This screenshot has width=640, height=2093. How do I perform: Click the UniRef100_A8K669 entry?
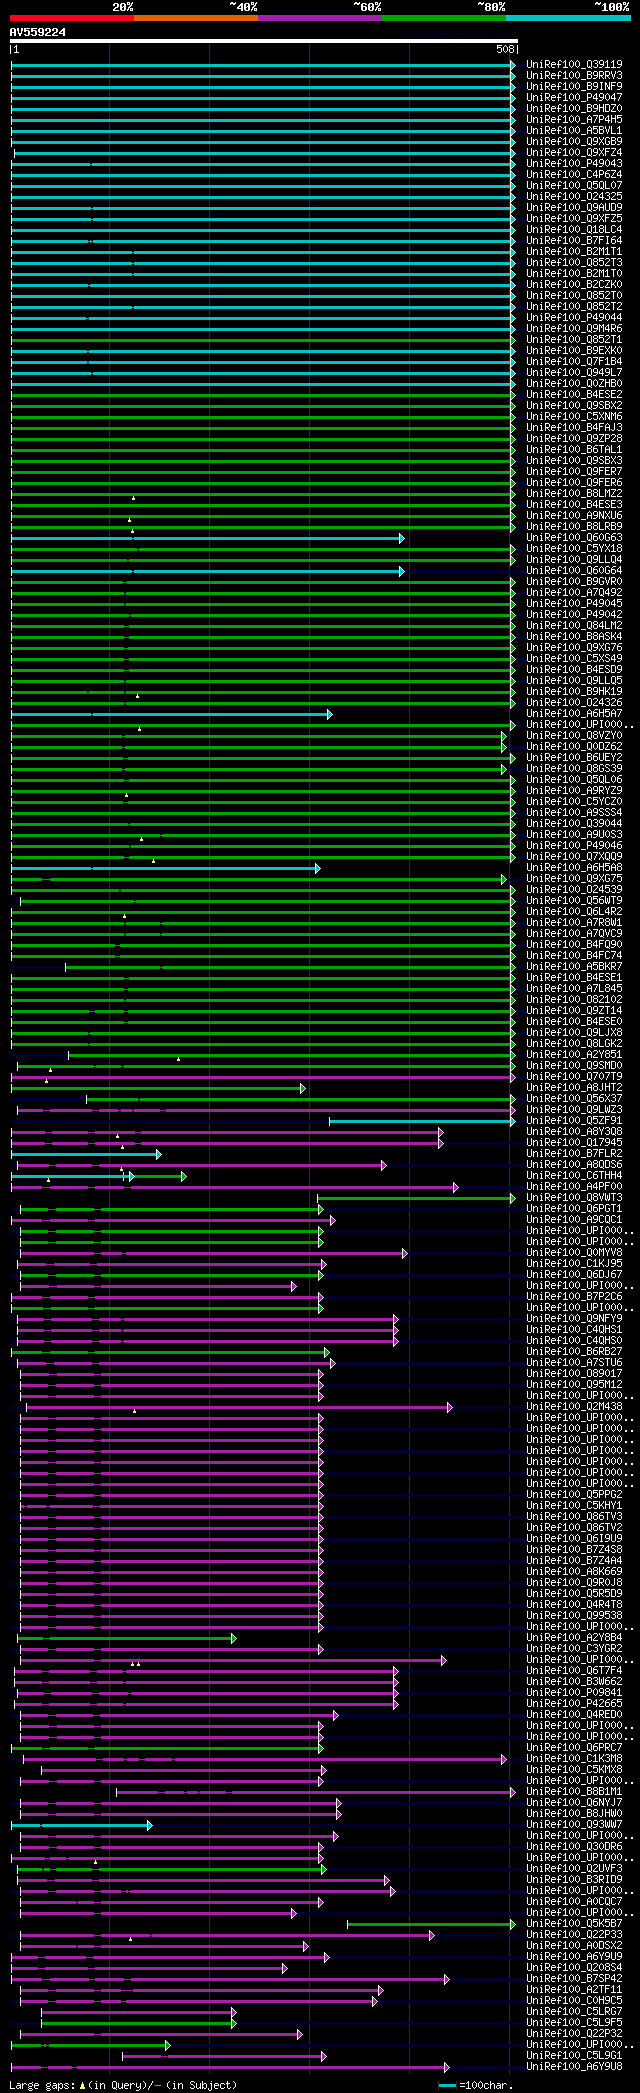574,1572
